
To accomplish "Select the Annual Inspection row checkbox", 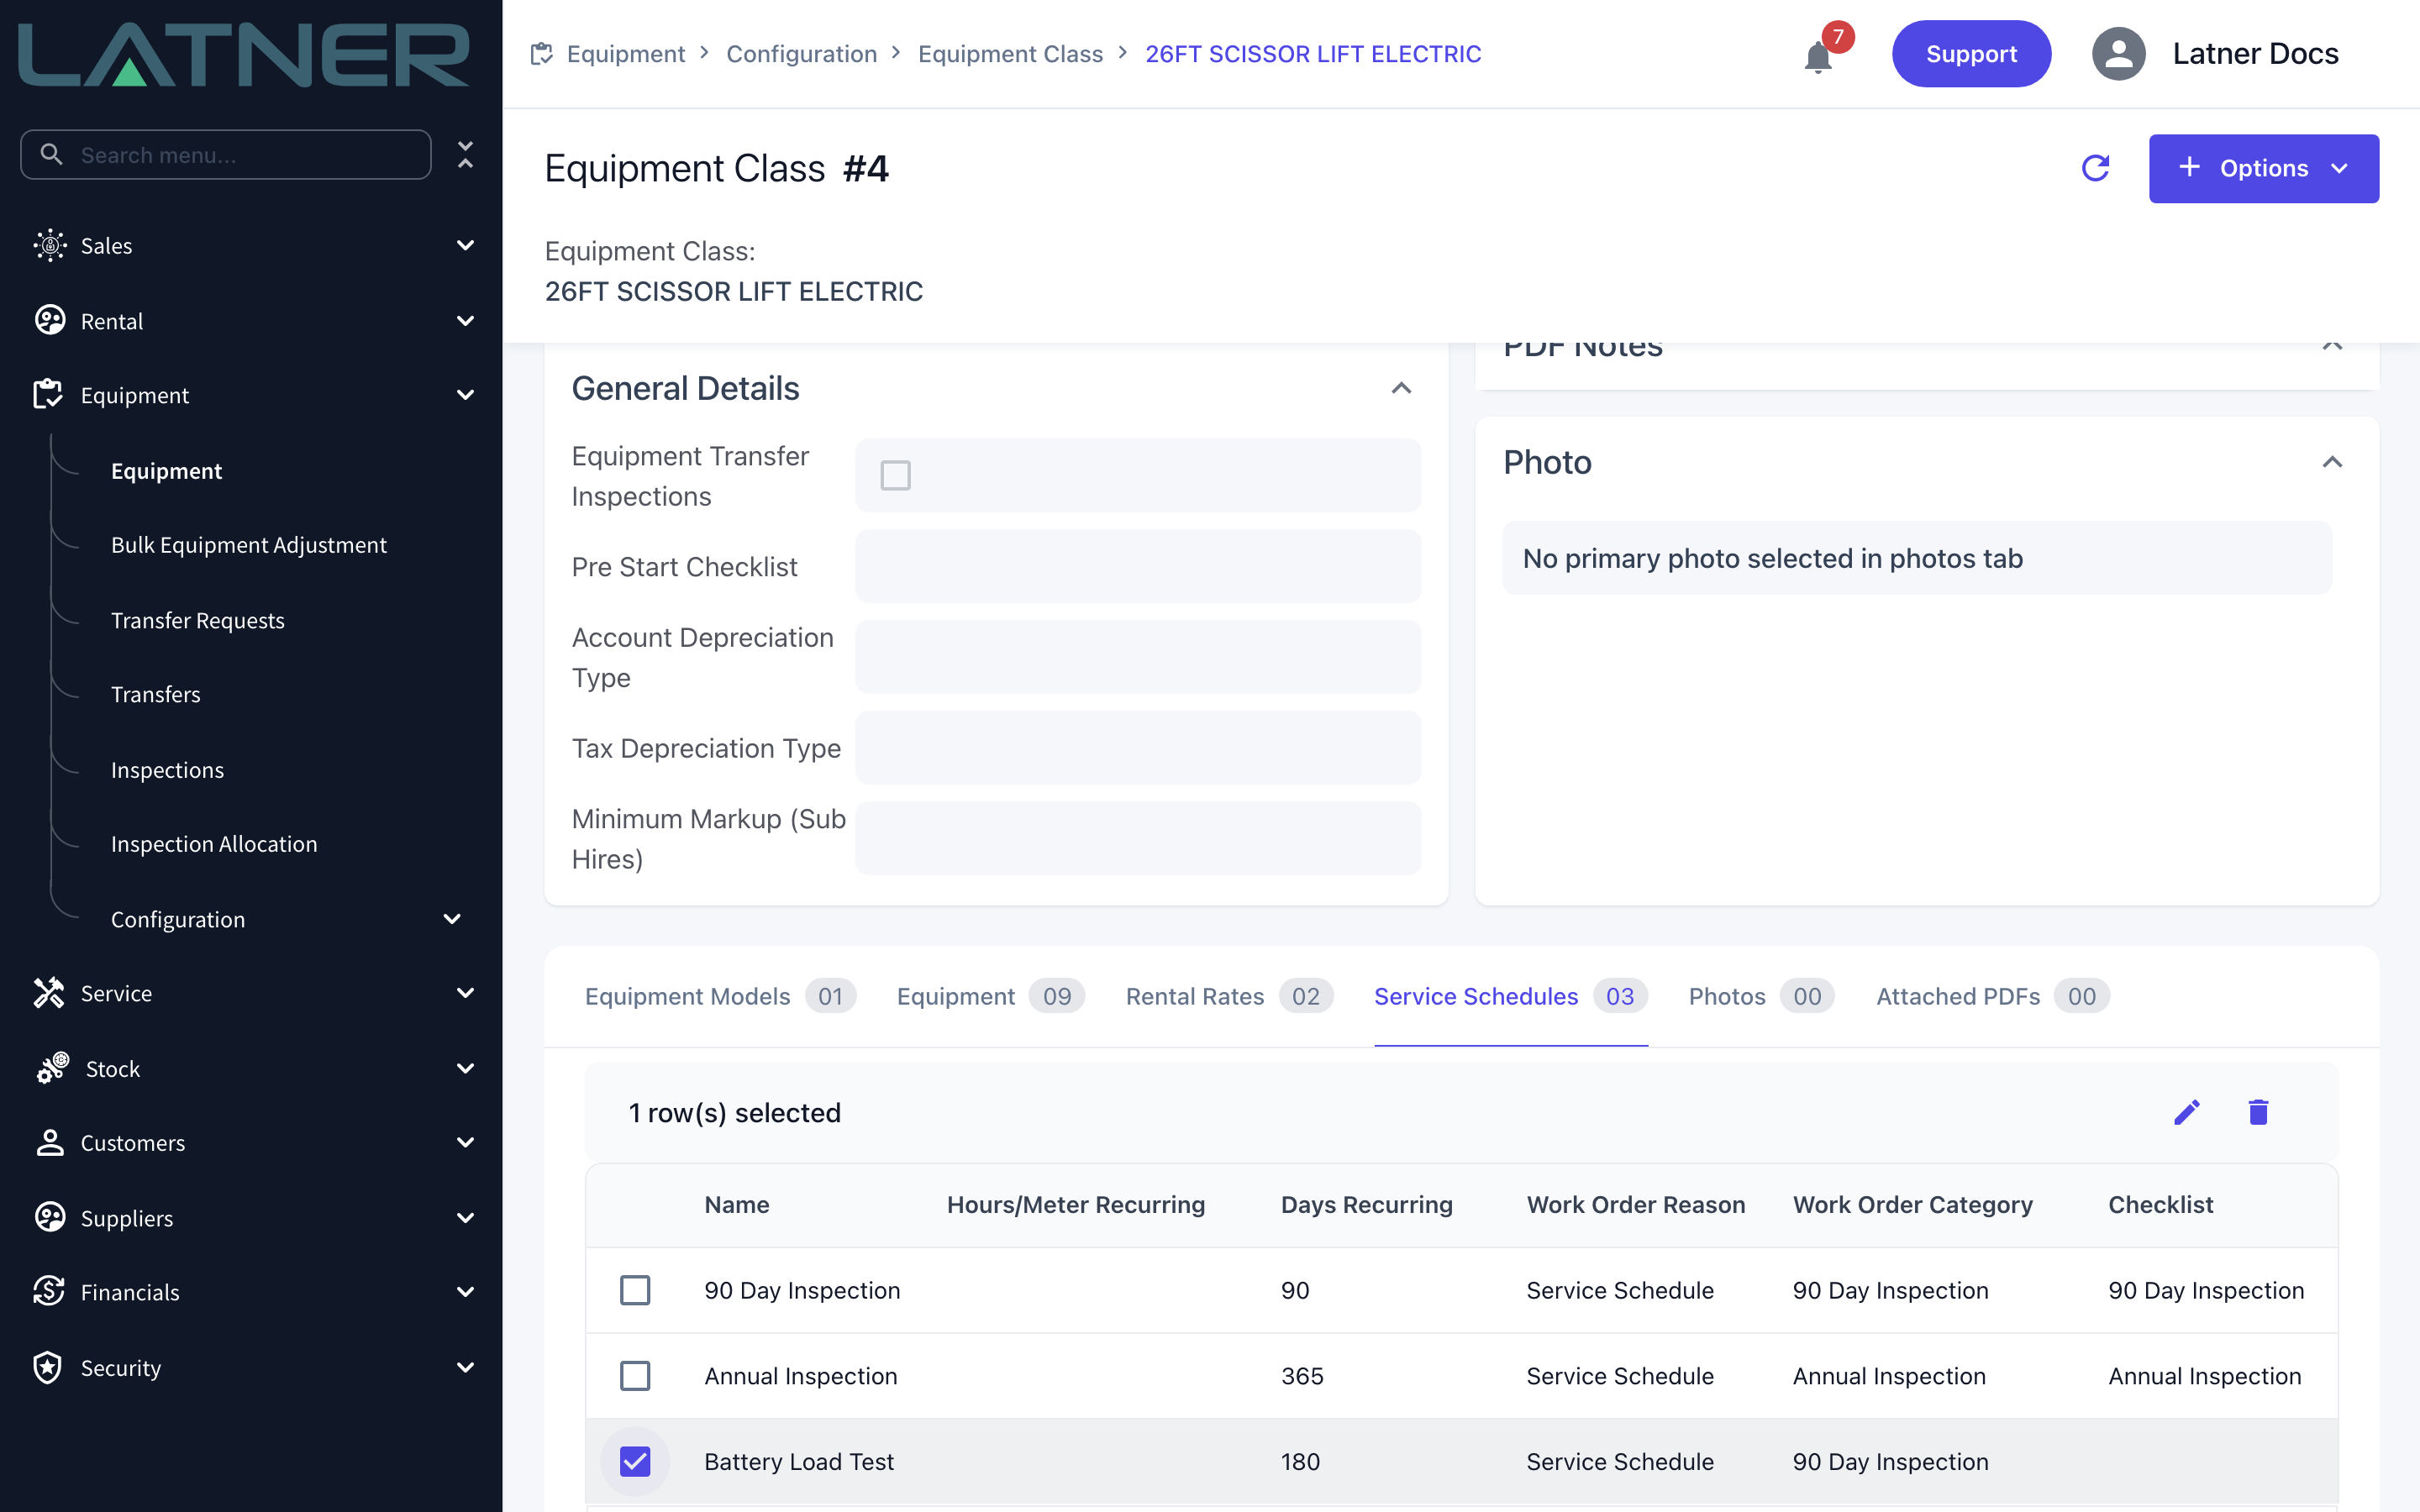I will coord(635,1376).
